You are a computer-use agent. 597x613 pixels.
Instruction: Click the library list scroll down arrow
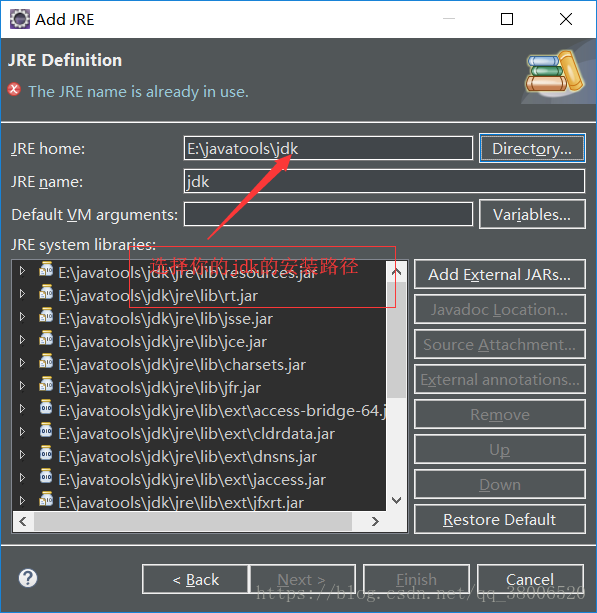pos(396,500)
